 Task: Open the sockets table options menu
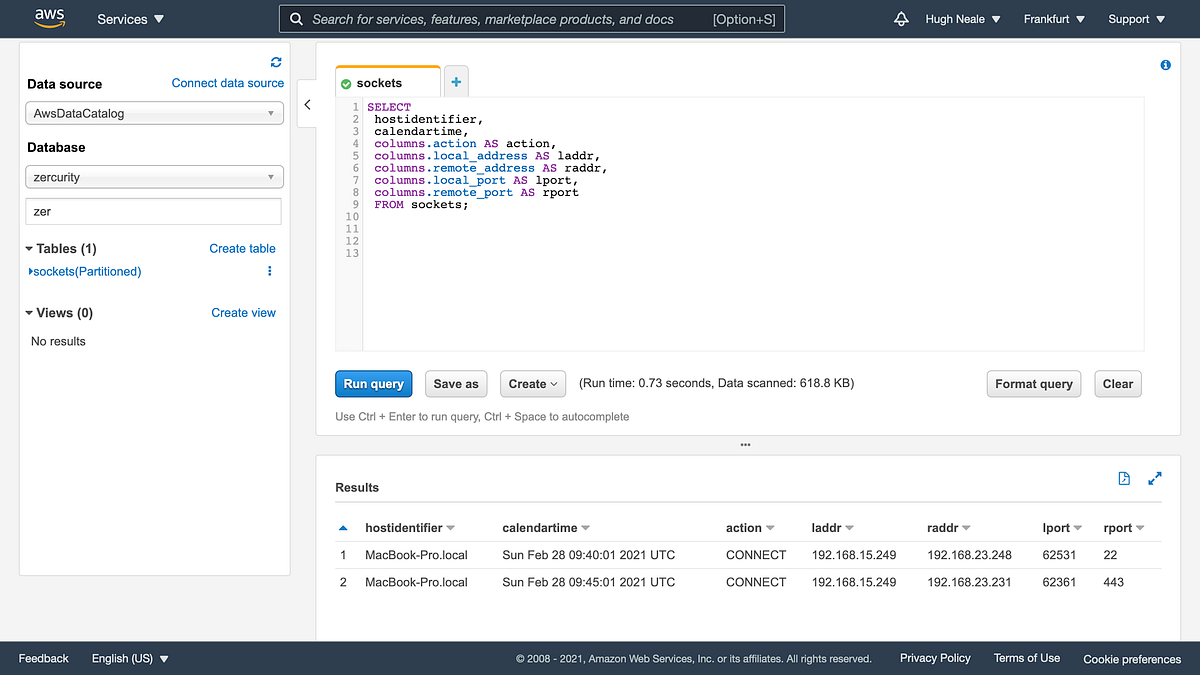point(268,271)
